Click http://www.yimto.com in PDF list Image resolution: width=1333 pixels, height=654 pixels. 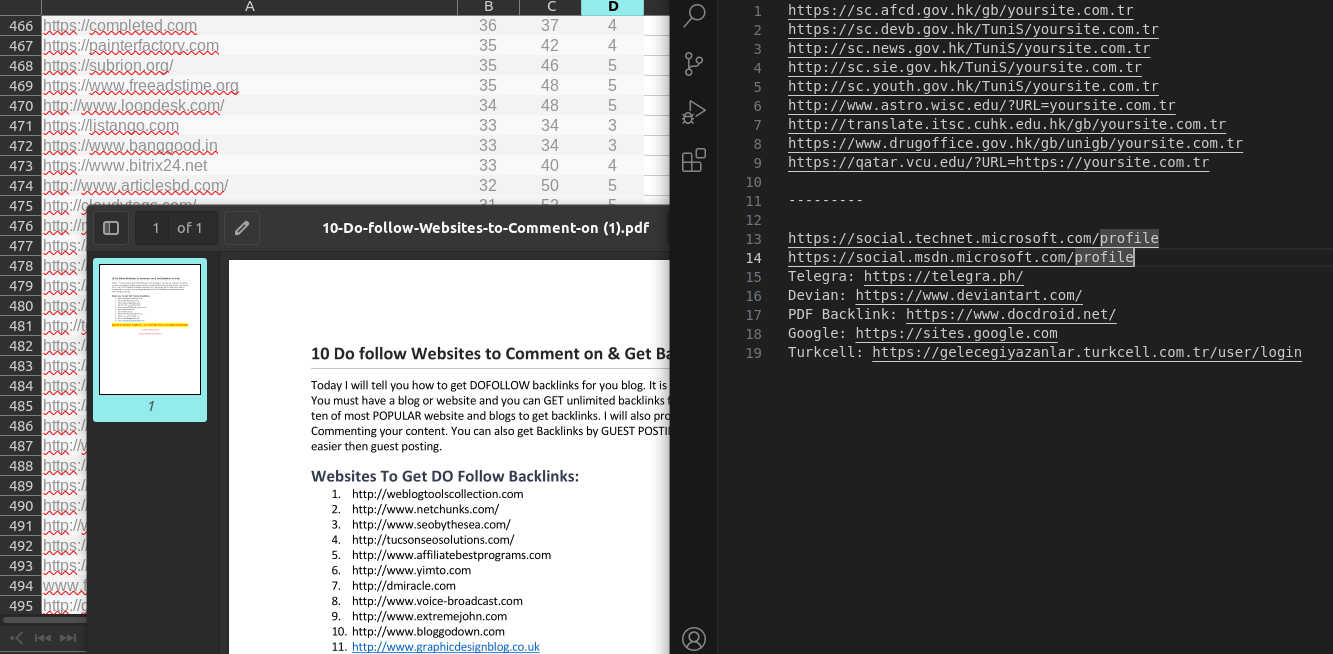tap(411, 570)
